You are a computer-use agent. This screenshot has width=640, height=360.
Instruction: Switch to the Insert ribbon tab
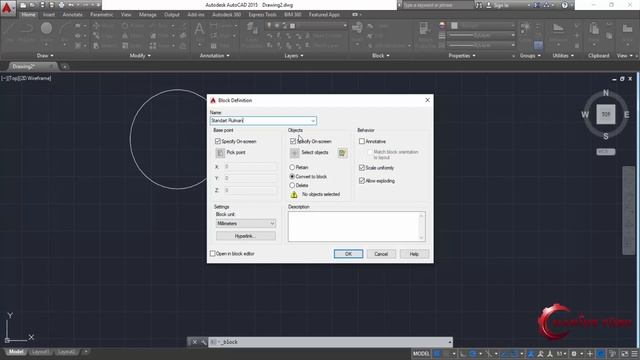(x=49, y=15)
